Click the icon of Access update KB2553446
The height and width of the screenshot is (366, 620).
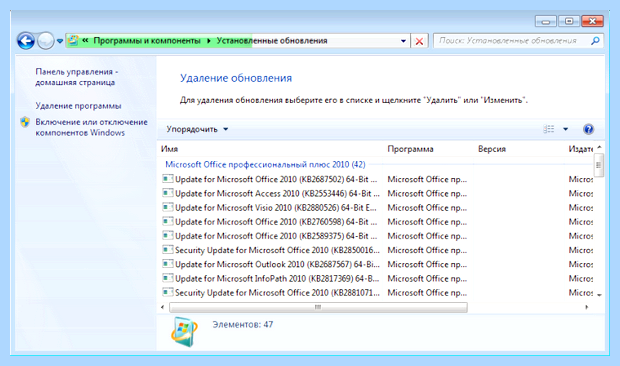pyautogui.click(x=168, y=193)
